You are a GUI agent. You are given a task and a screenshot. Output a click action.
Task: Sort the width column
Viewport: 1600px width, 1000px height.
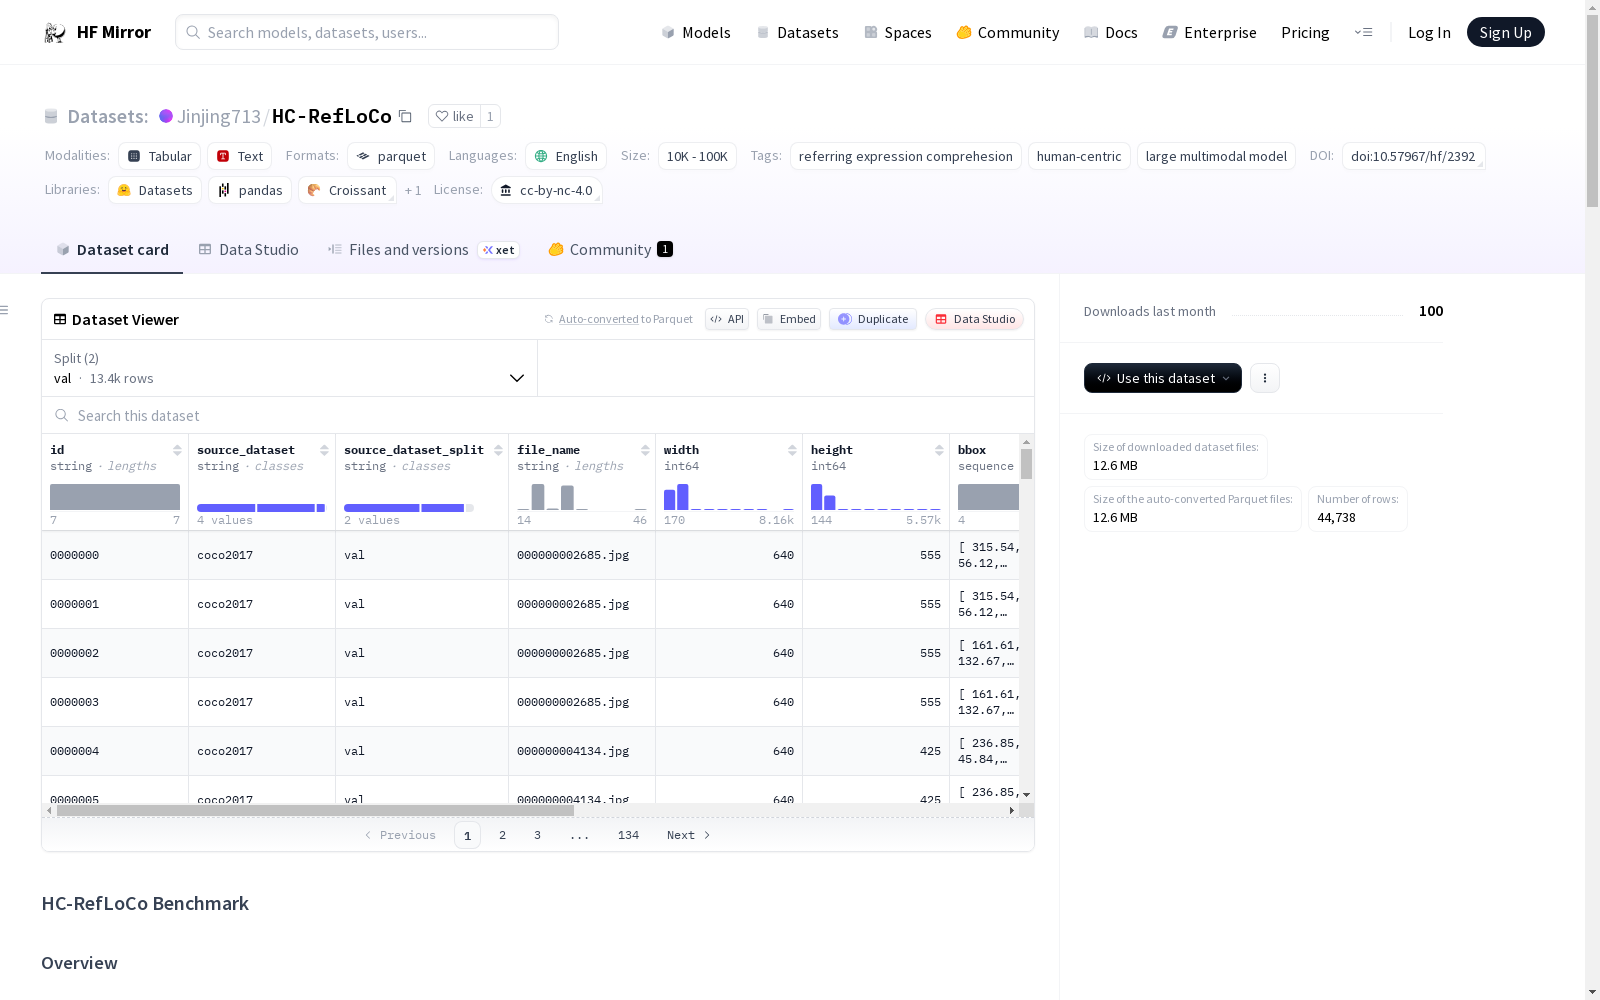click(x=792, y=450)
